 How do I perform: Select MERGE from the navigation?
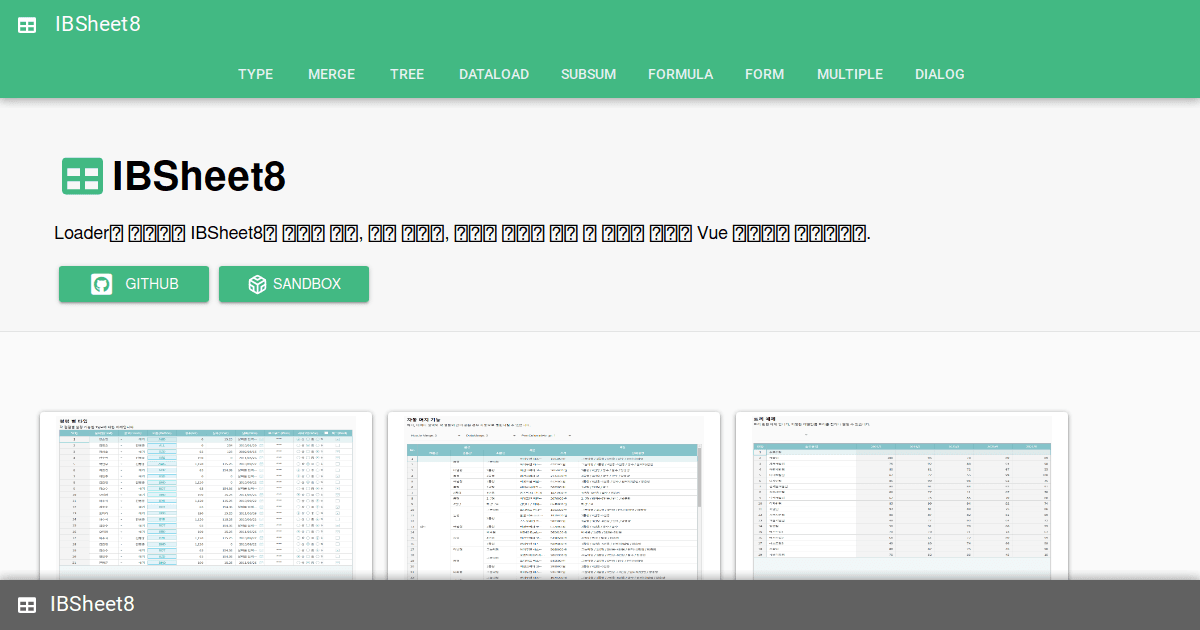coord(331,74)
